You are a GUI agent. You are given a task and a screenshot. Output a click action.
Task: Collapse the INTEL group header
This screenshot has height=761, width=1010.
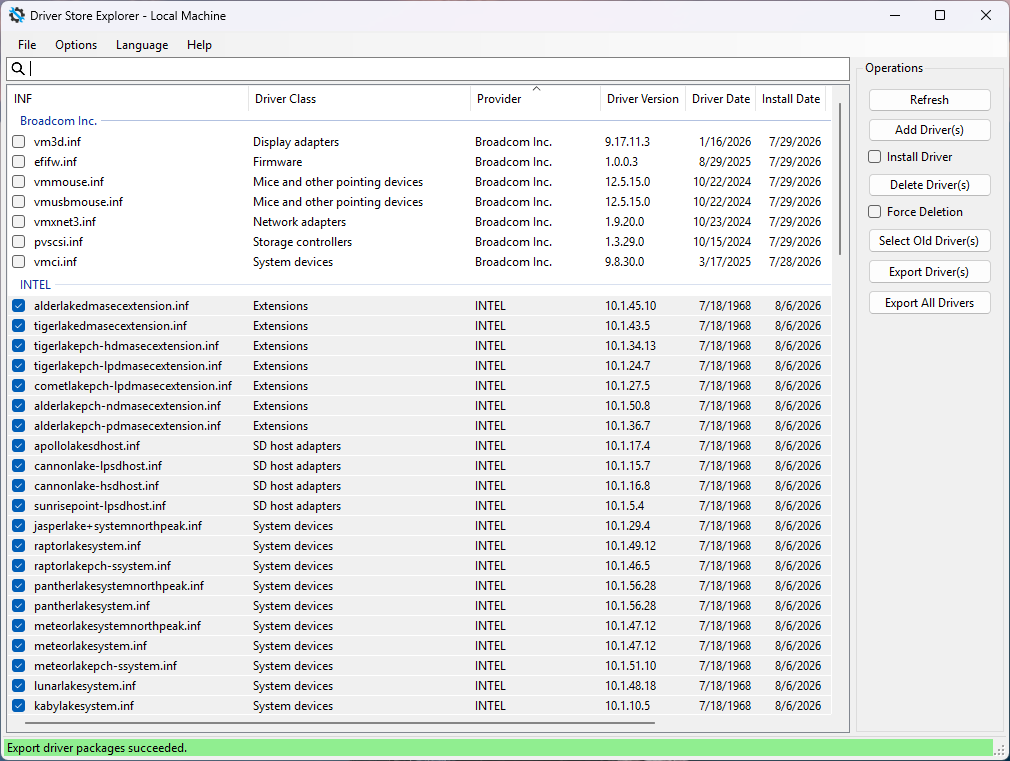pos(35,285)
